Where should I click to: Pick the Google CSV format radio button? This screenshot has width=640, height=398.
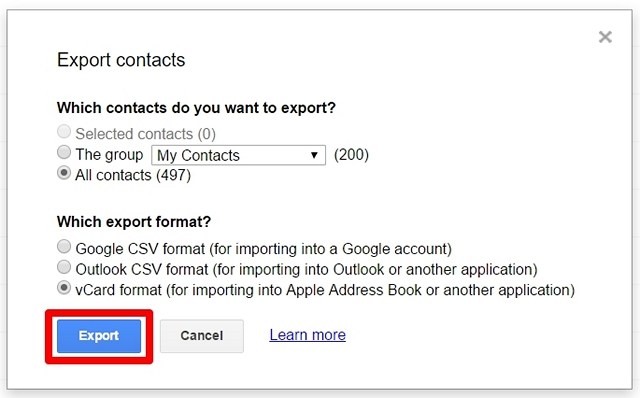pos(64,247)
